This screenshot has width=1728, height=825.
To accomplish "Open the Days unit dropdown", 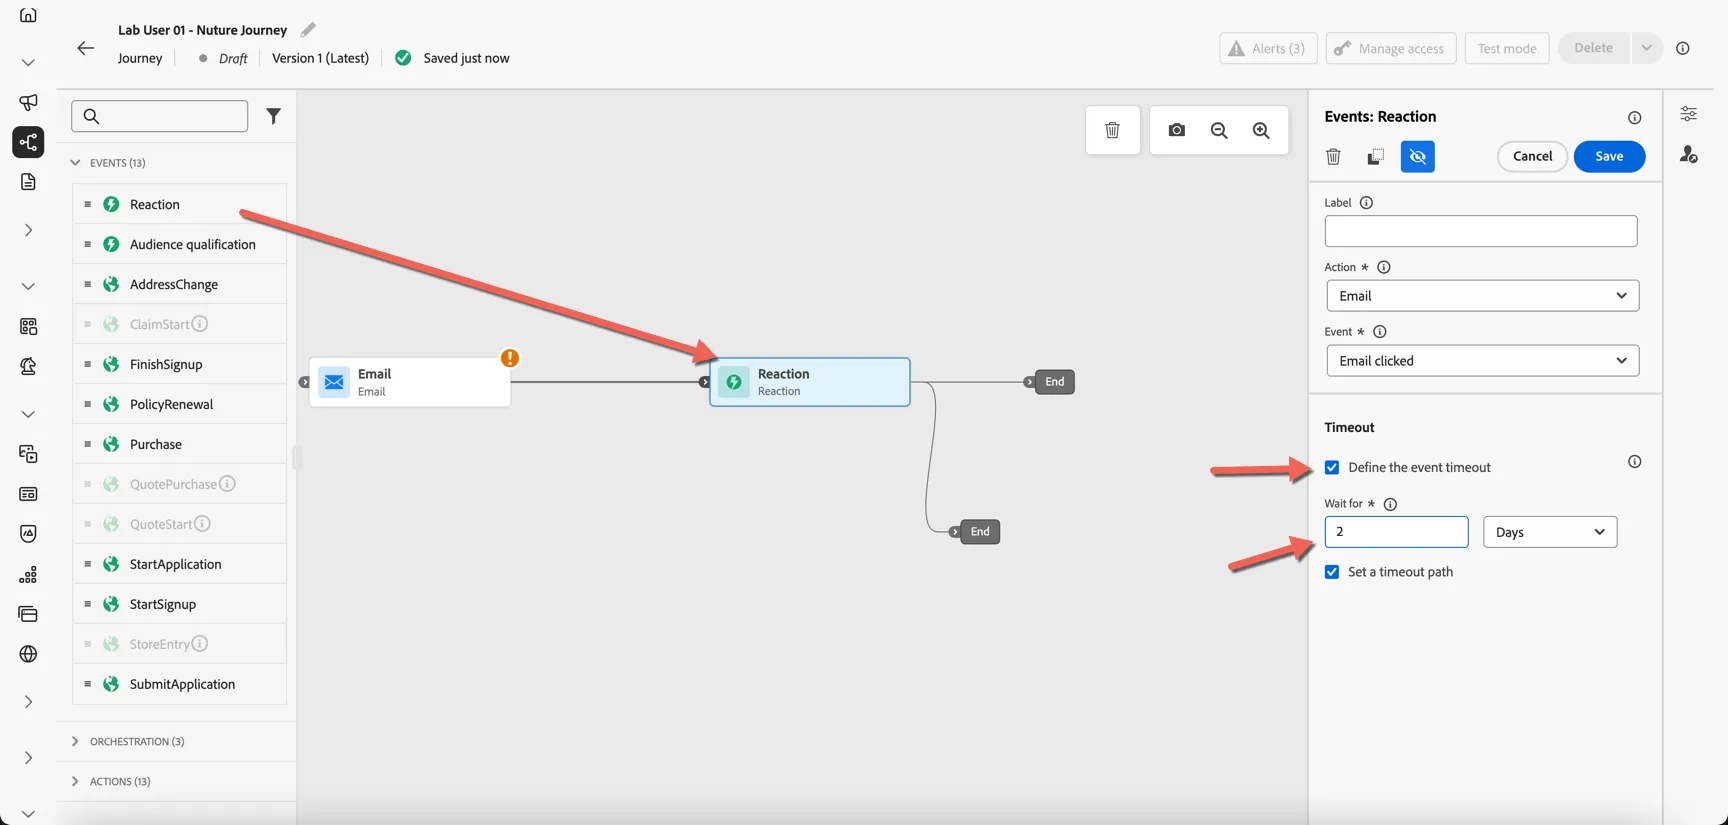I will 1550,532.
